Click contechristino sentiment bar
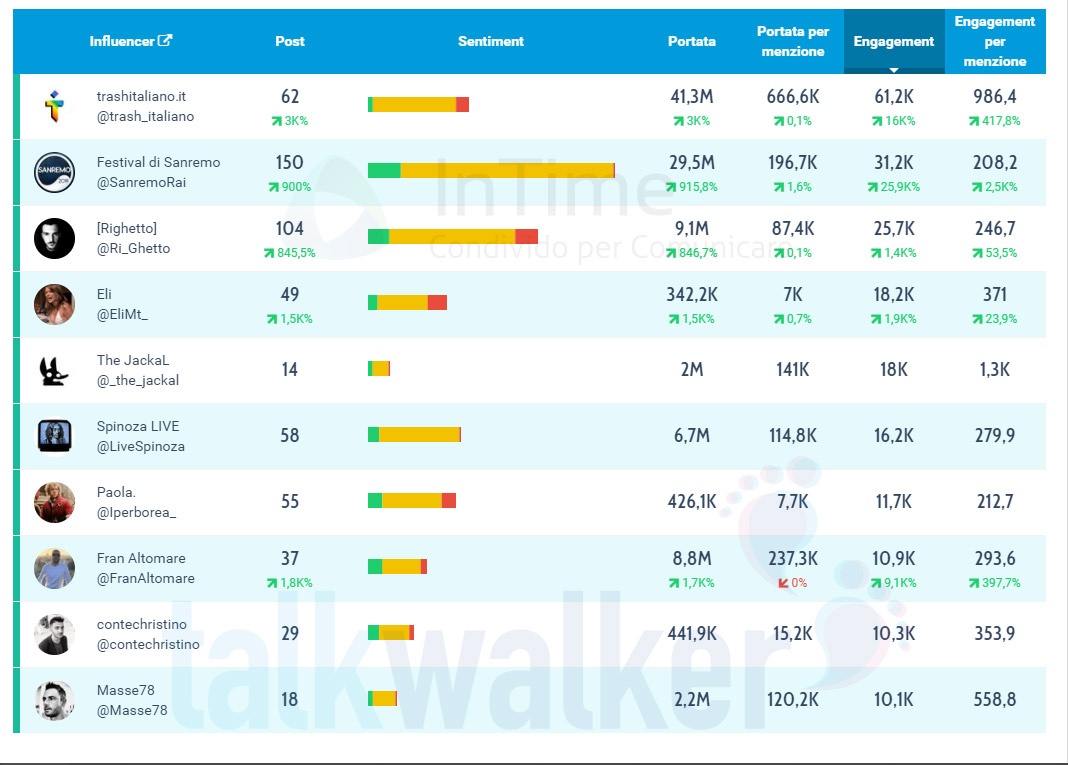This screenshot has height=765, width=1068. coord(391,632)
